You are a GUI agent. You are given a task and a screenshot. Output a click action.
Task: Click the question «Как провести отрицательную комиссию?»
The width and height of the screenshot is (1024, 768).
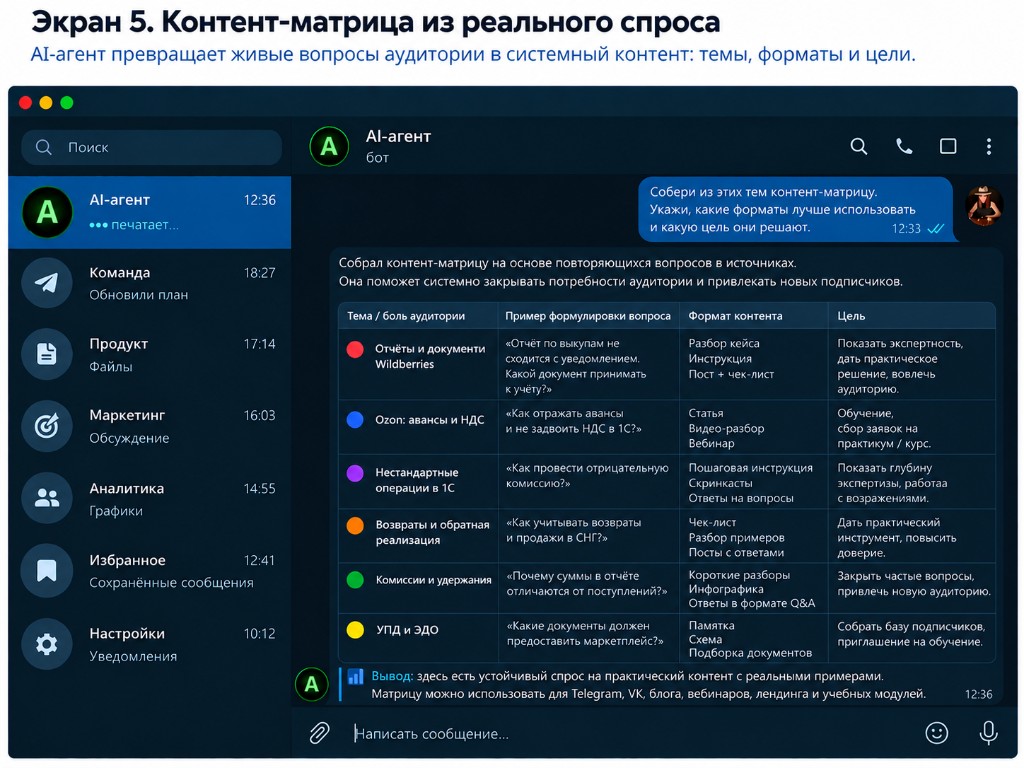pyautogui.click(x=587, y=475)
